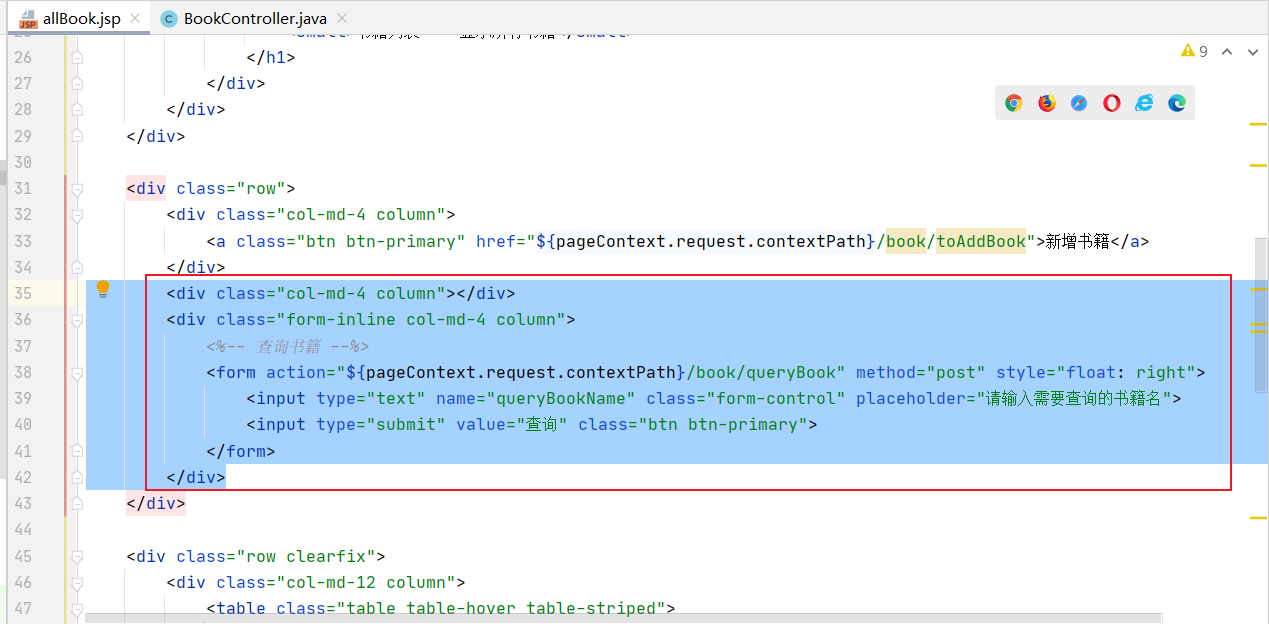Open page preview in Safari browser
This screenshot has width=1269, height=624.
coord(1079,103)
